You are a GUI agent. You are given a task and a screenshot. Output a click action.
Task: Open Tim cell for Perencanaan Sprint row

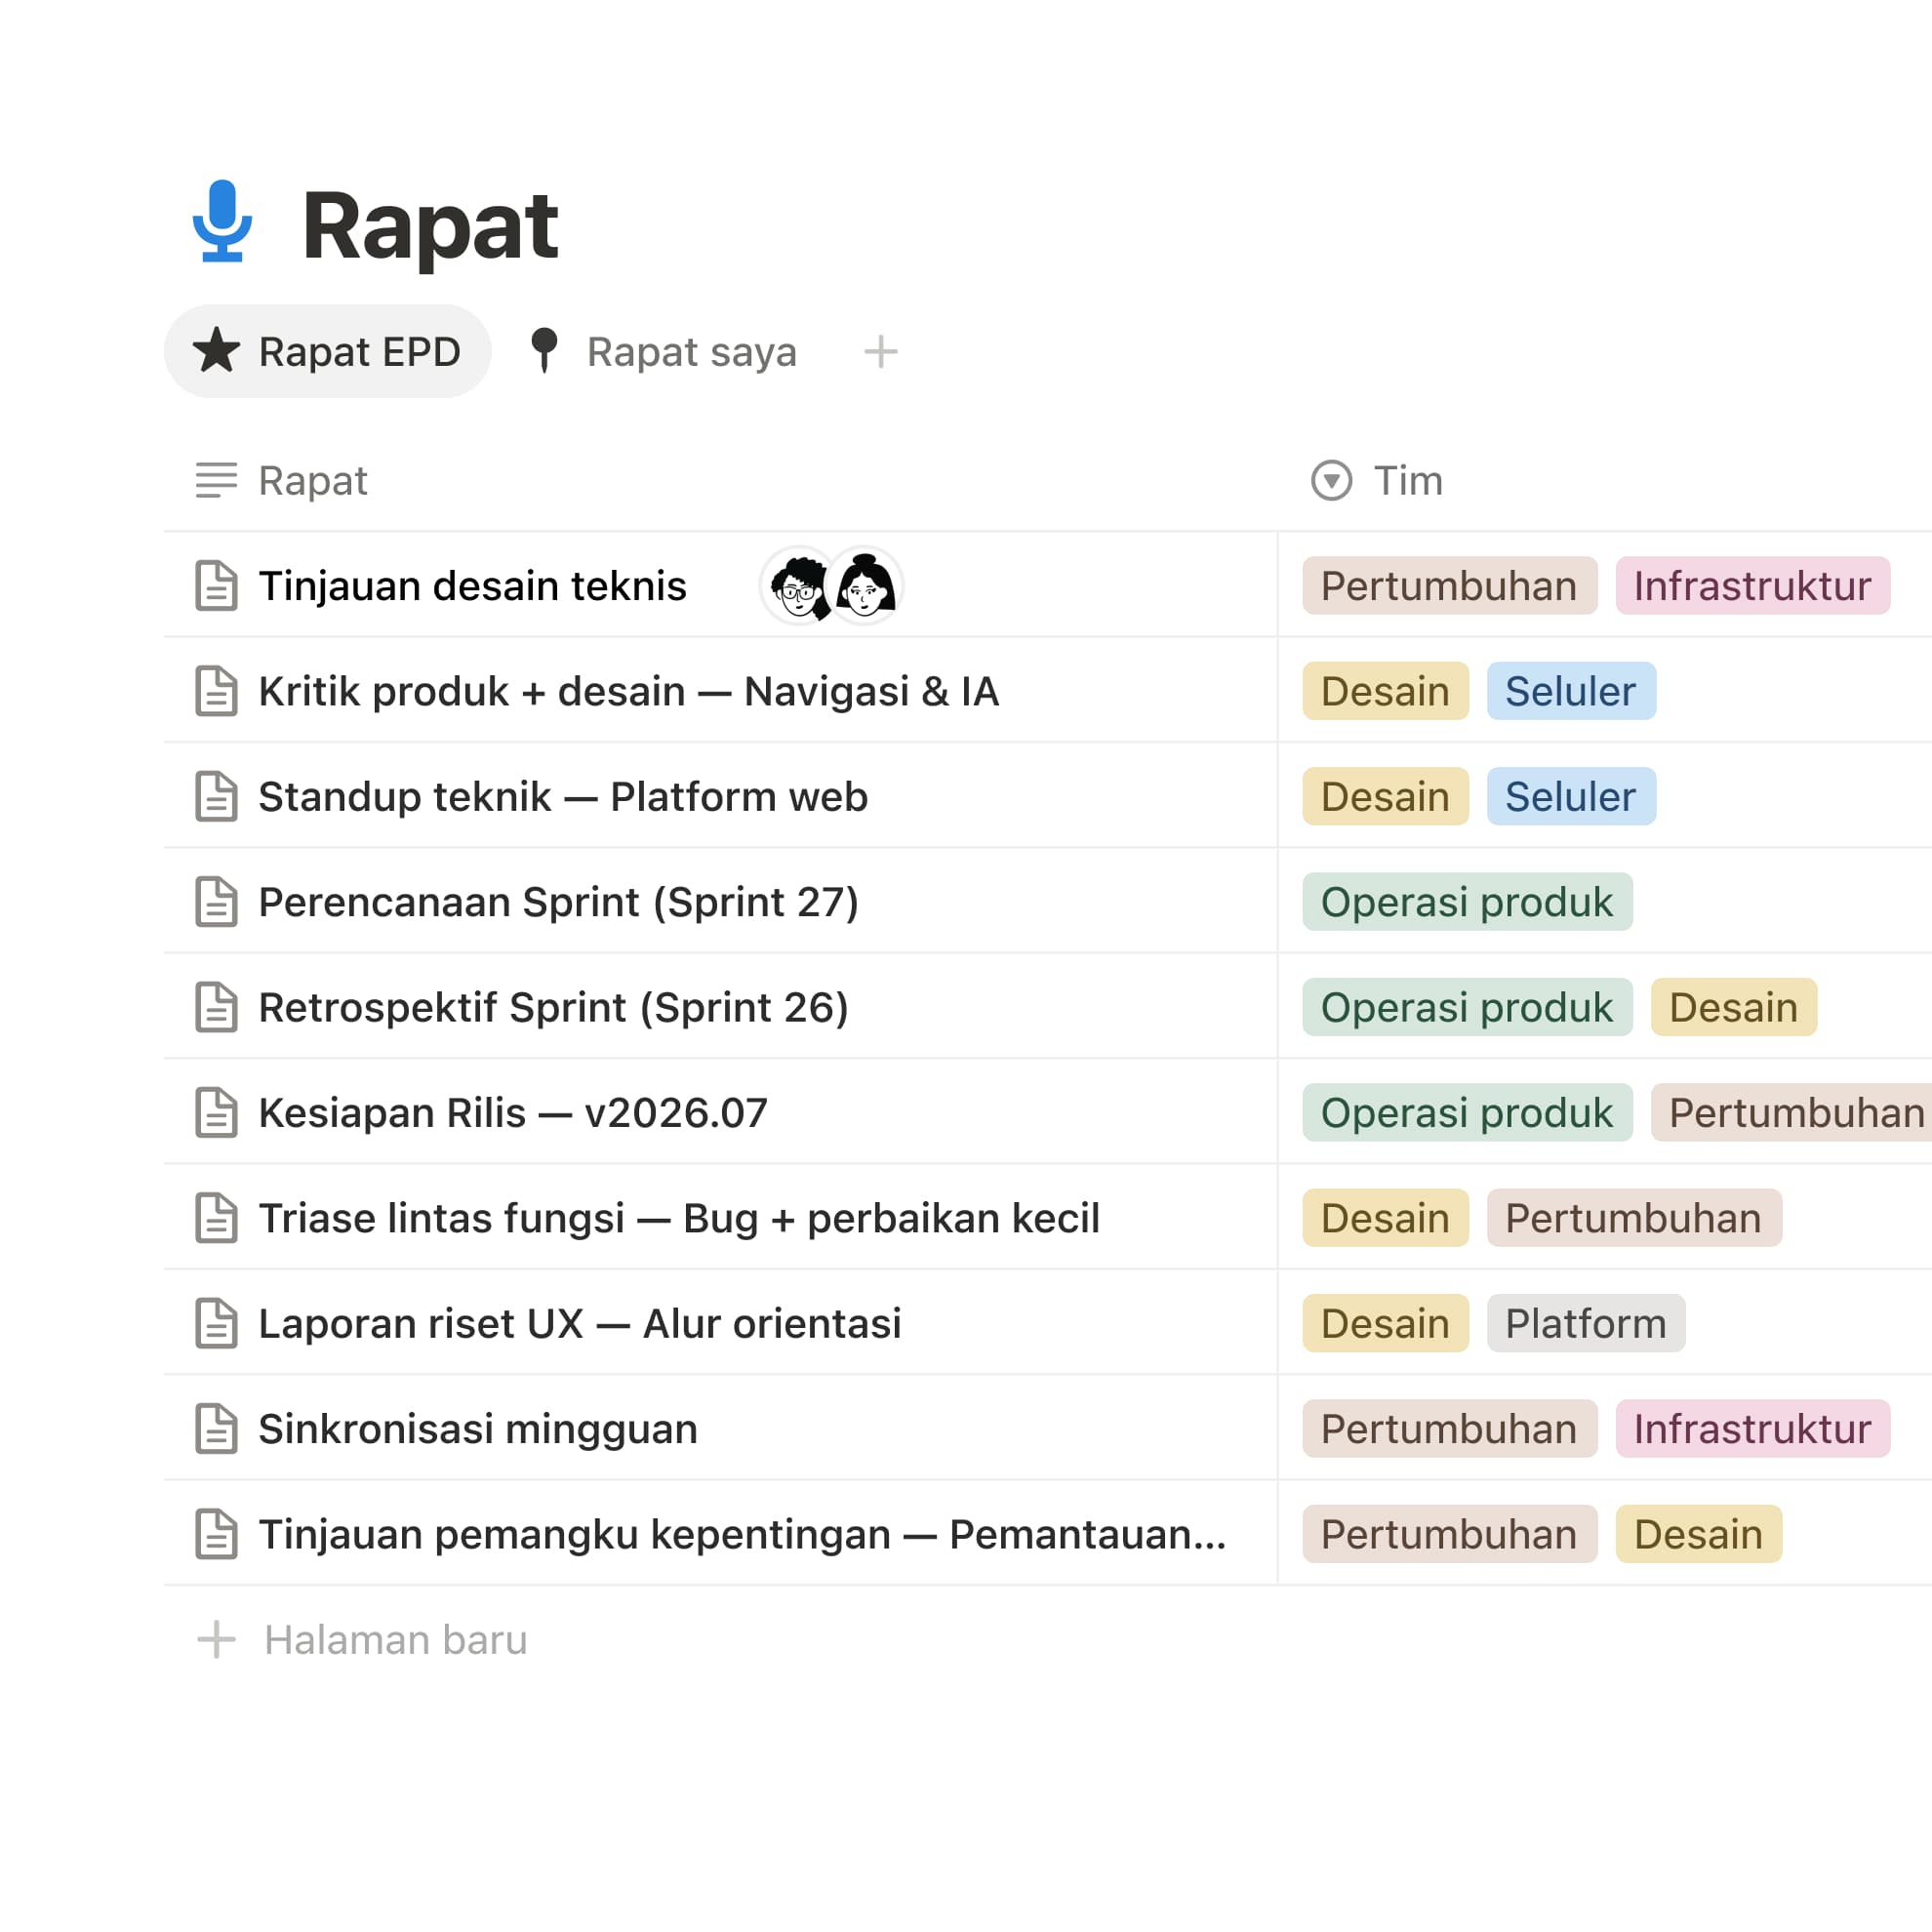[1604, 902]
